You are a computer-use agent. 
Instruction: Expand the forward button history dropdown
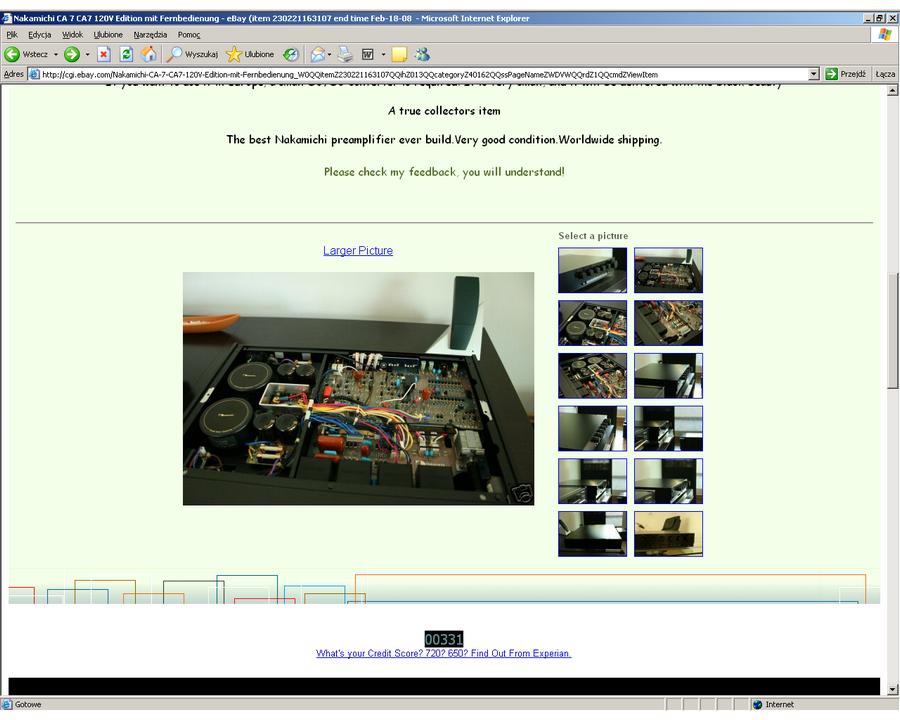point(87,55)
